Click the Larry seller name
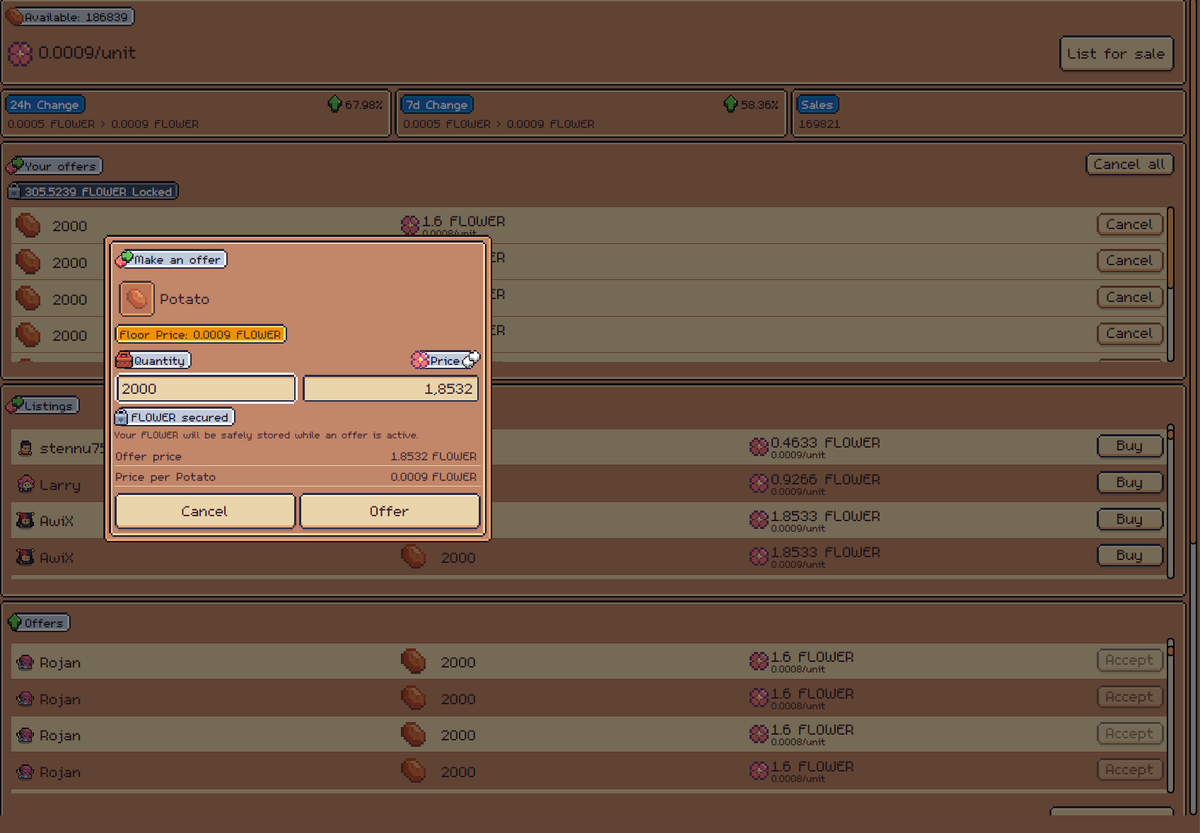The width and height of the screenshot is (1200, 833). [60, 485]
